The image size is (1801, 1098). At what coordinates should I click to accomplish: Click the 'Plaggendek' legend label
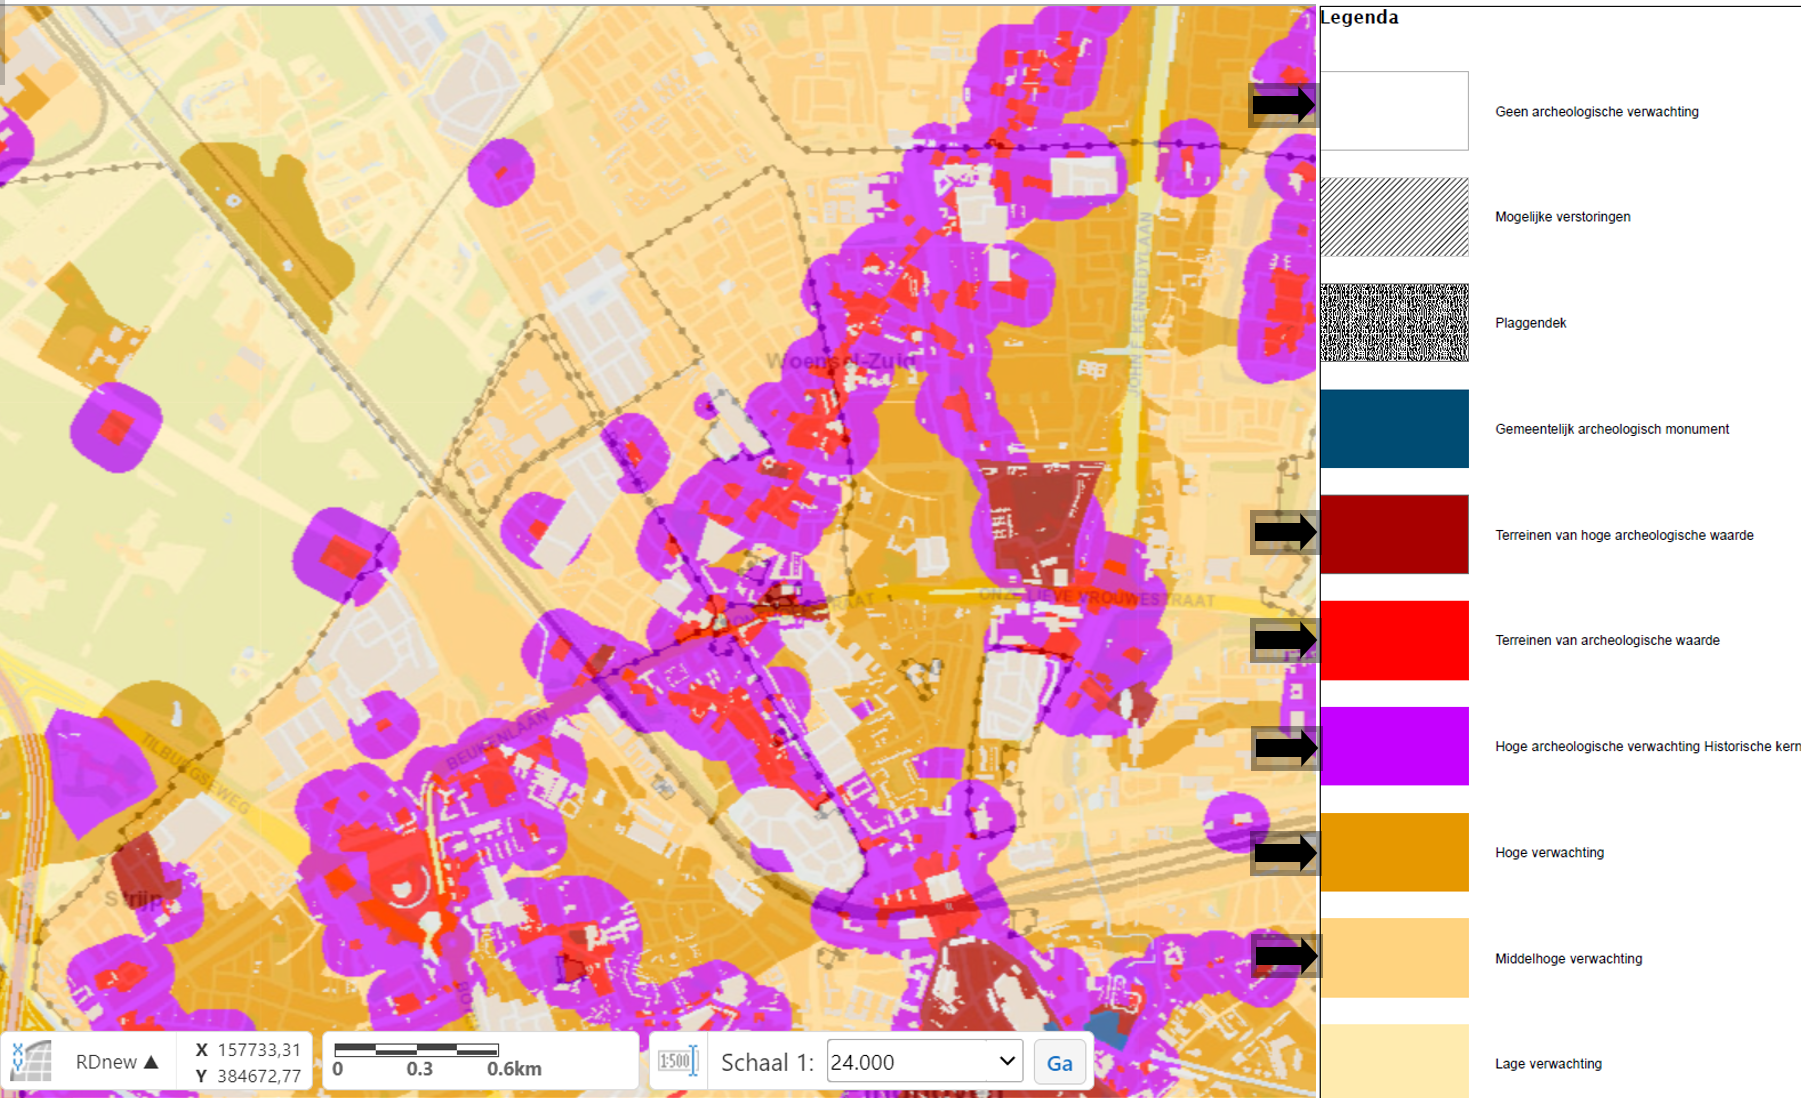tap(1530, 323)
